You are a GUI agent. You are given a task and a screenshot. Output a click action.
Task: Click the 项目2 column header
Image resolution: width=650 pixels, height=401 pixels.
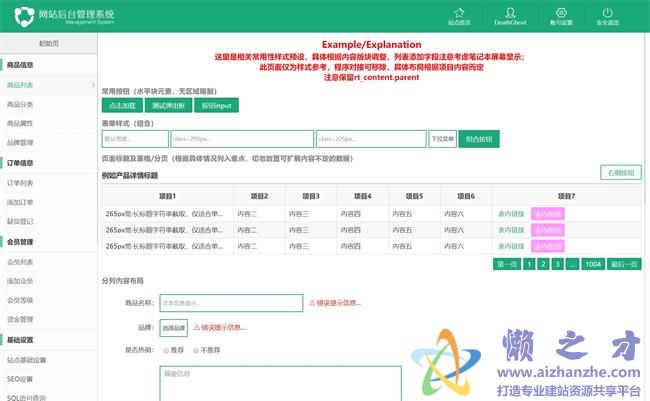pyautogui.click(x=259, y=196)
